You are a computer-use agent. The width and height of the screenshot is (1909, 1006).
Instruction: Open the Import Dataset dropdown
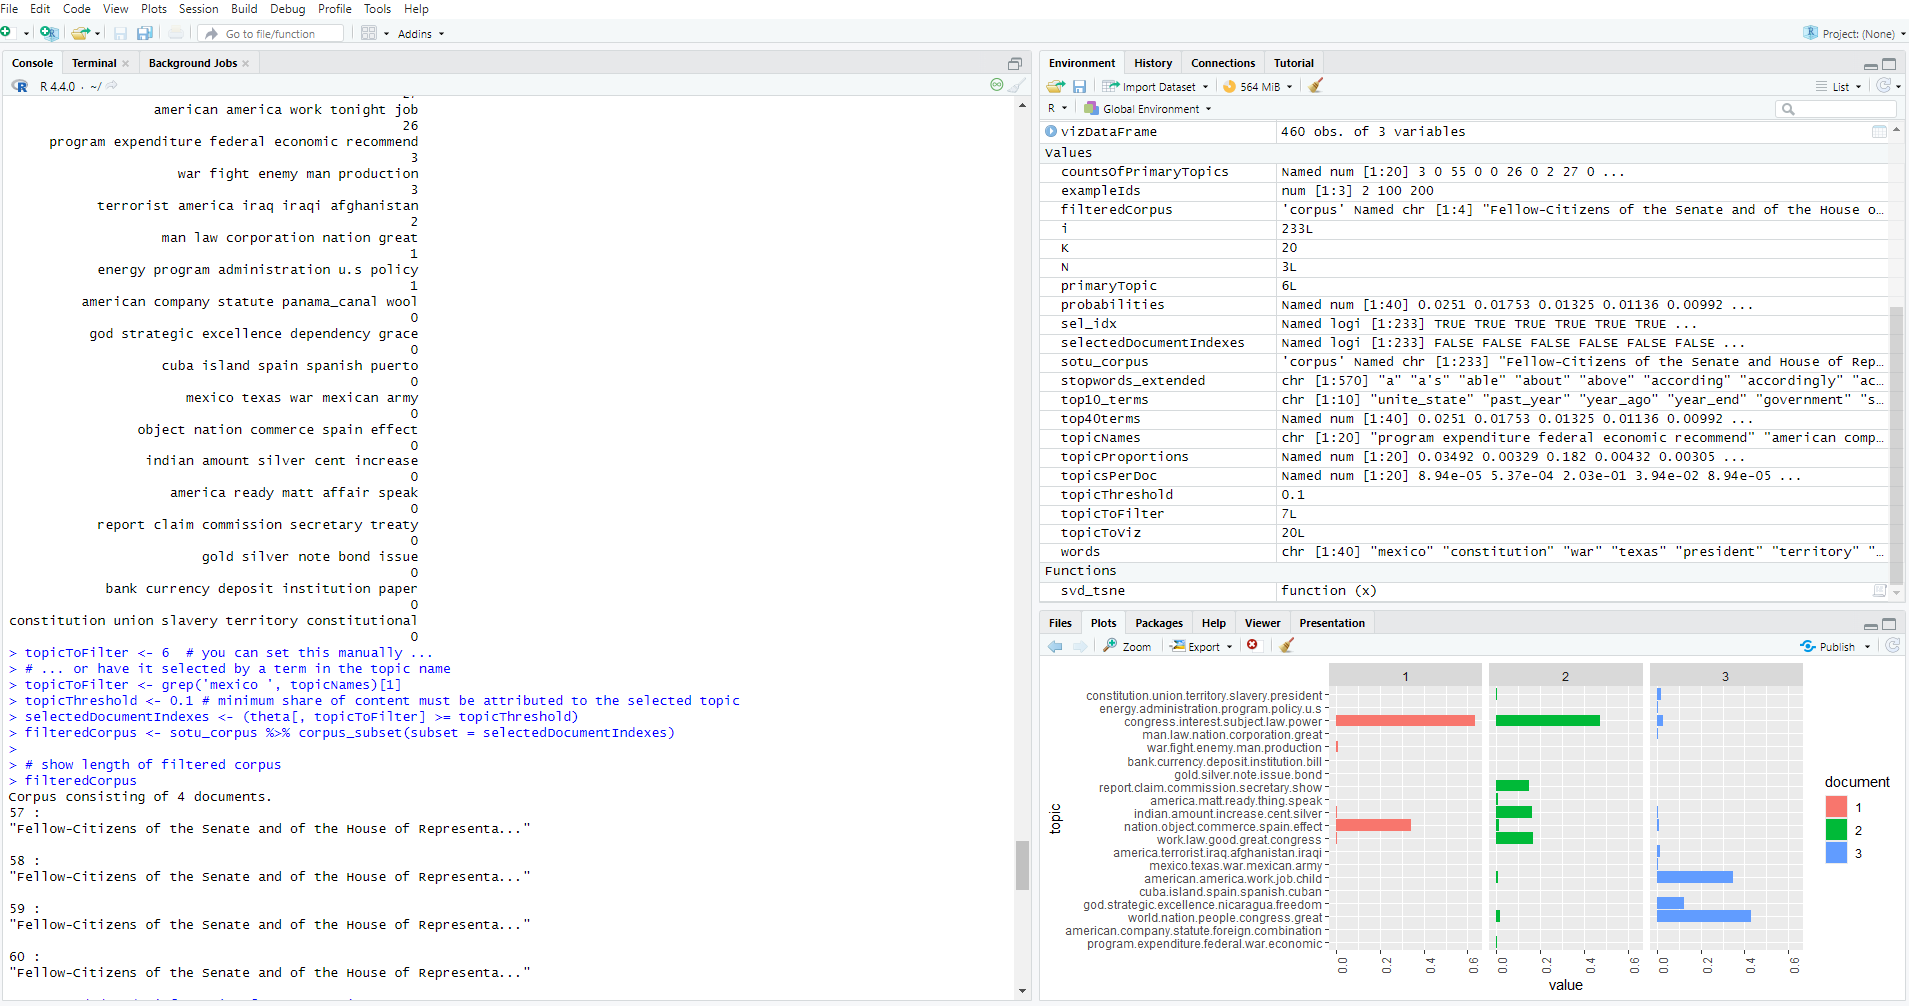(1155, 87)
